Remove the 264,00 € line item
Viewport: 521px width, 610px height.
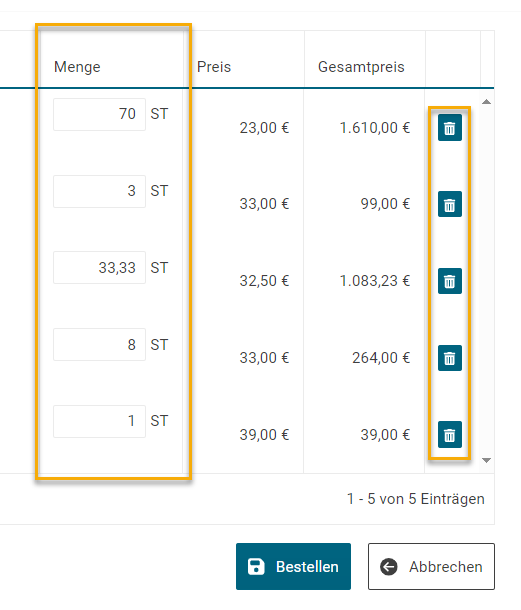pyautogui.click(x=449, y=358)
